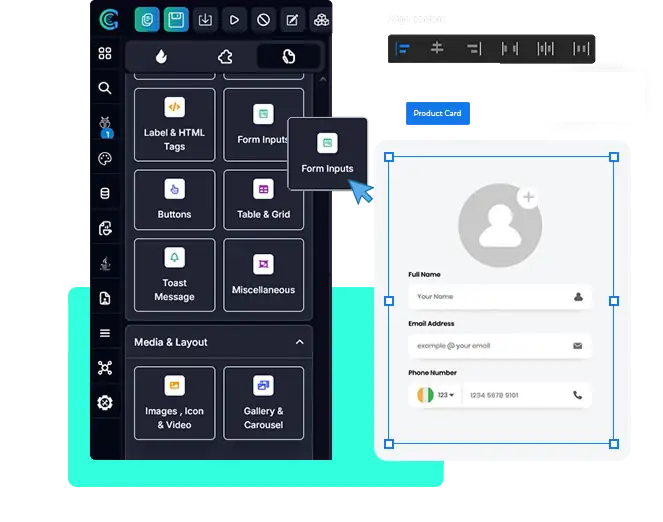Viewport: 663px width, 522px height.
Task: Click the bottom-left selection handle
Action: pyautogui.click(x=389, y=444)
